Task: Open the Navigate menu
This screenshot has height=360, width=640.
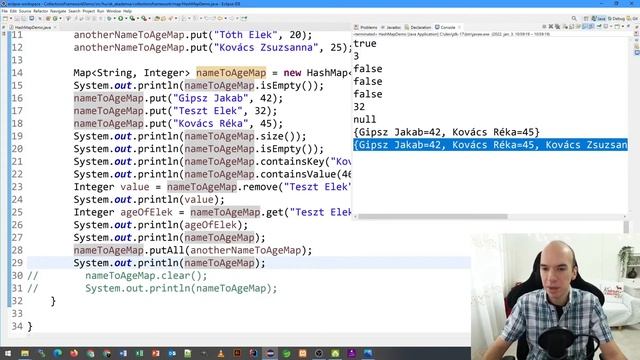Action: [58, 11]
